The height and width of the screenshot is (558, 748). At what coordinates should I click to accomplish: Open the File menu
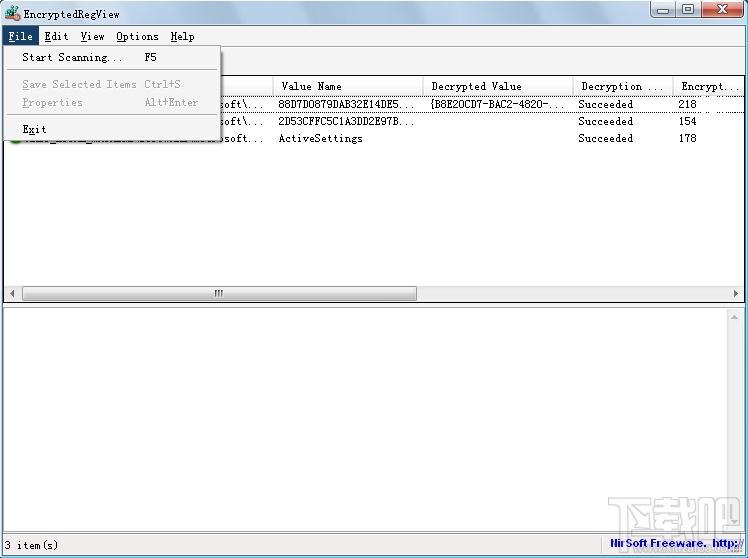(21, 36)
